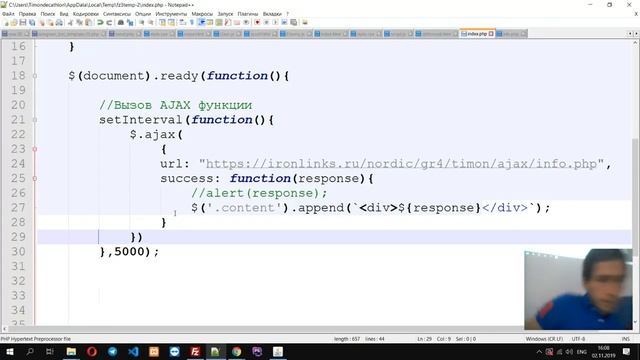Redo edit with the toolbar arrow

(x=109, y=22)
